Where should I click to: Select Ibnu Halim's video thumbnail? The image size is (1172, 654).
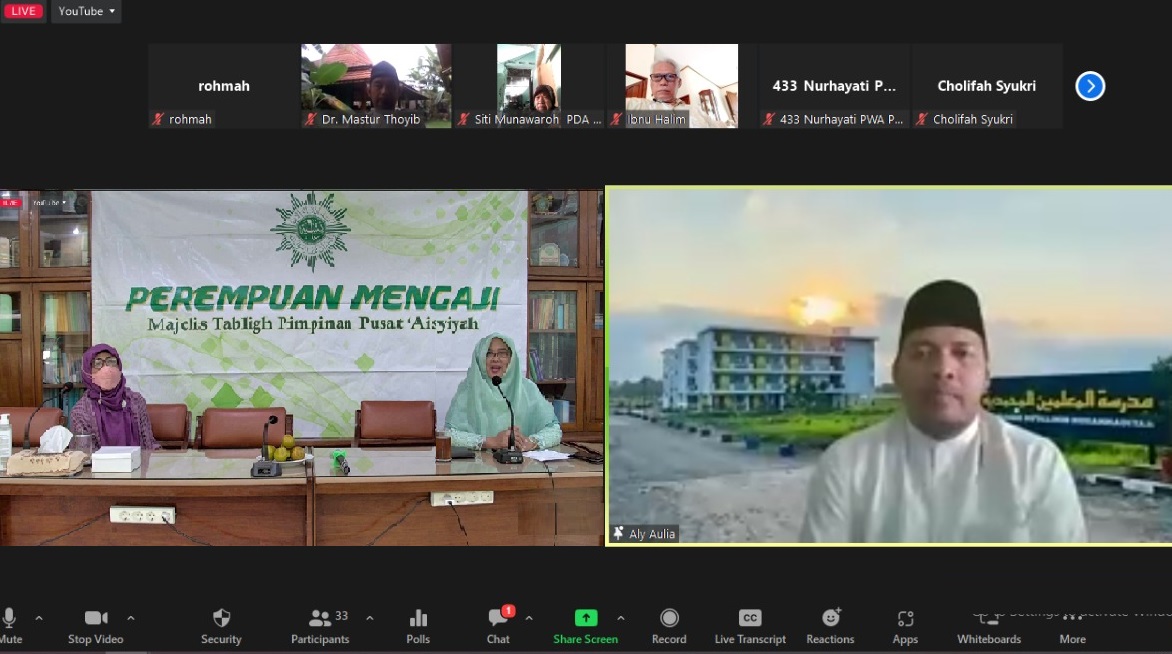[x=681, y=85]
